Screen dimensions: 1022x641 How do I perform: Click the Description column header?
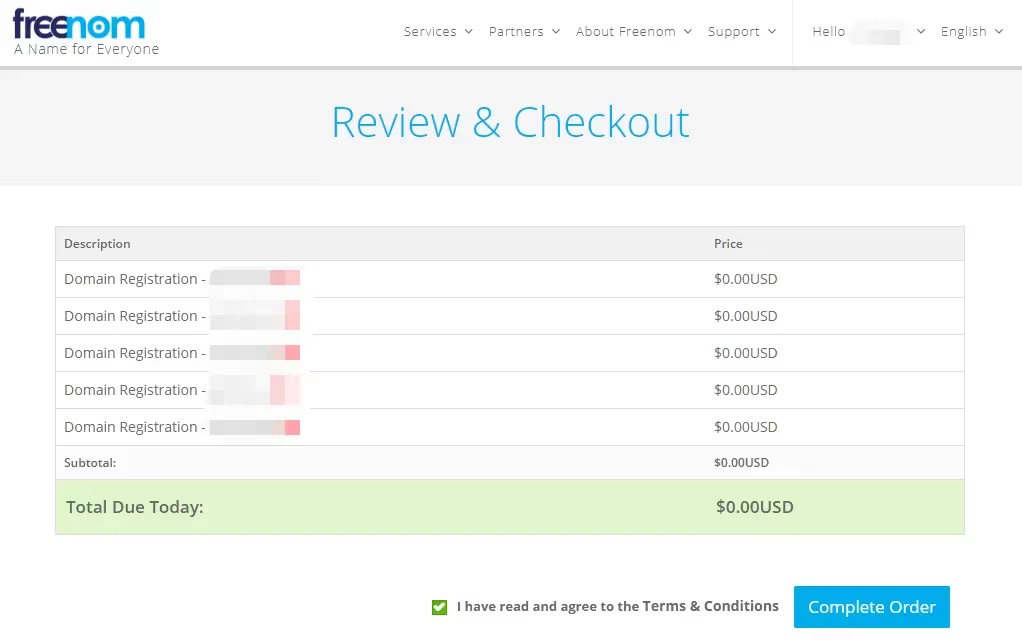click(x=97, y=244)
